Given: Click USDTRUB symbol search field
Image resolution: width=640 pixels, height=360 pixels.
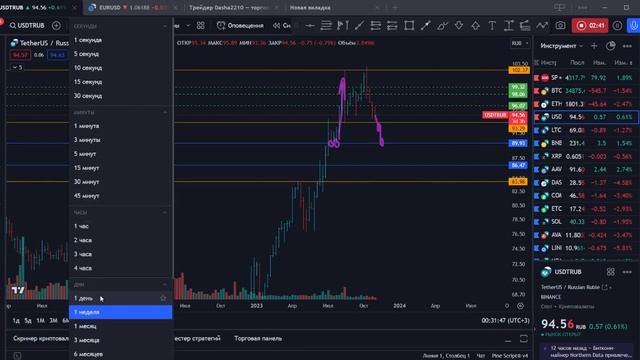Looking at the screenshot, I should click(27, 25).
